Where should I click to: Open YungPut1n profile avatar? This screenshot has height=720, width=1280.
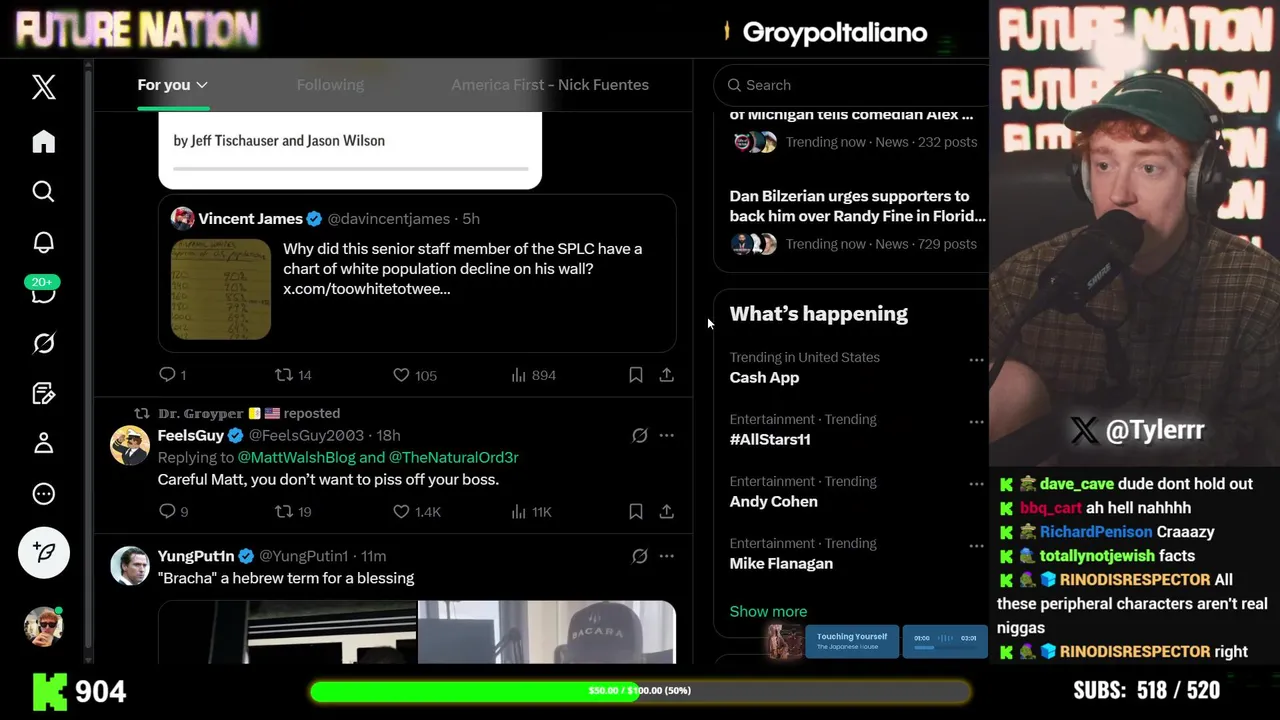pos(130,565)
